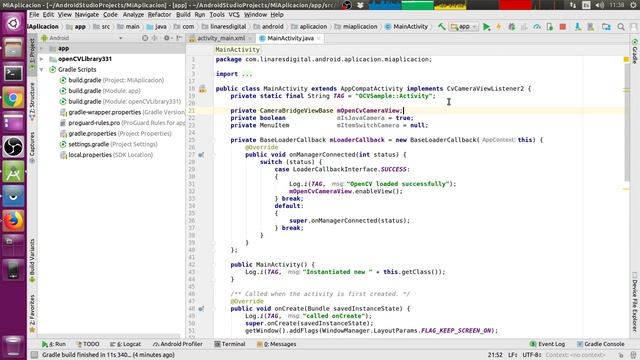
Task: Expand the openCVLibrary331 tree node
Action: [42, 59]
